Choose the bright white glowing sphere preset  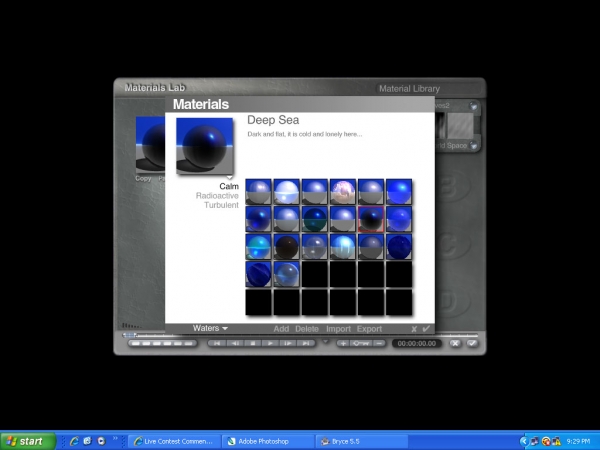click(x=286, y=192)
